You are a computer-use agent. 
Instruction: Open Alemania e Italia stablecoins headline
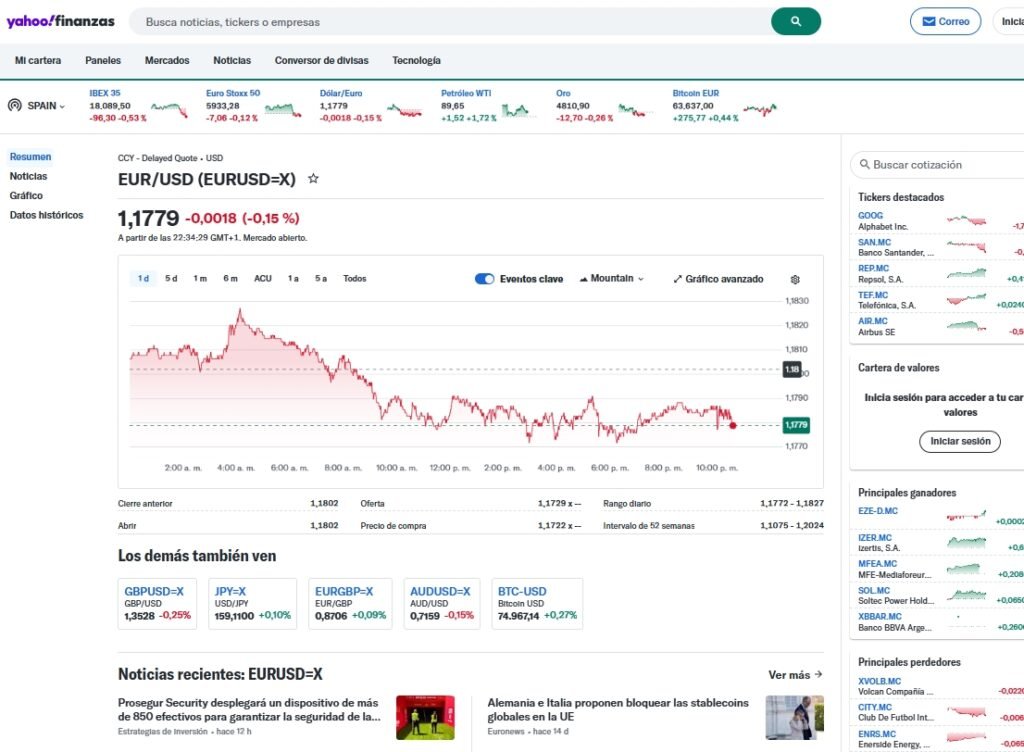tap(618, 710)
